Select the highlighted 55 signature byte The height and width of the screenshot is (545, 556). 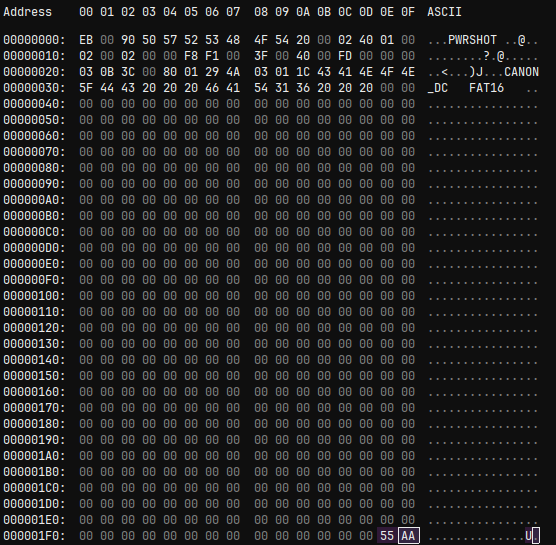tap(387, 535)
